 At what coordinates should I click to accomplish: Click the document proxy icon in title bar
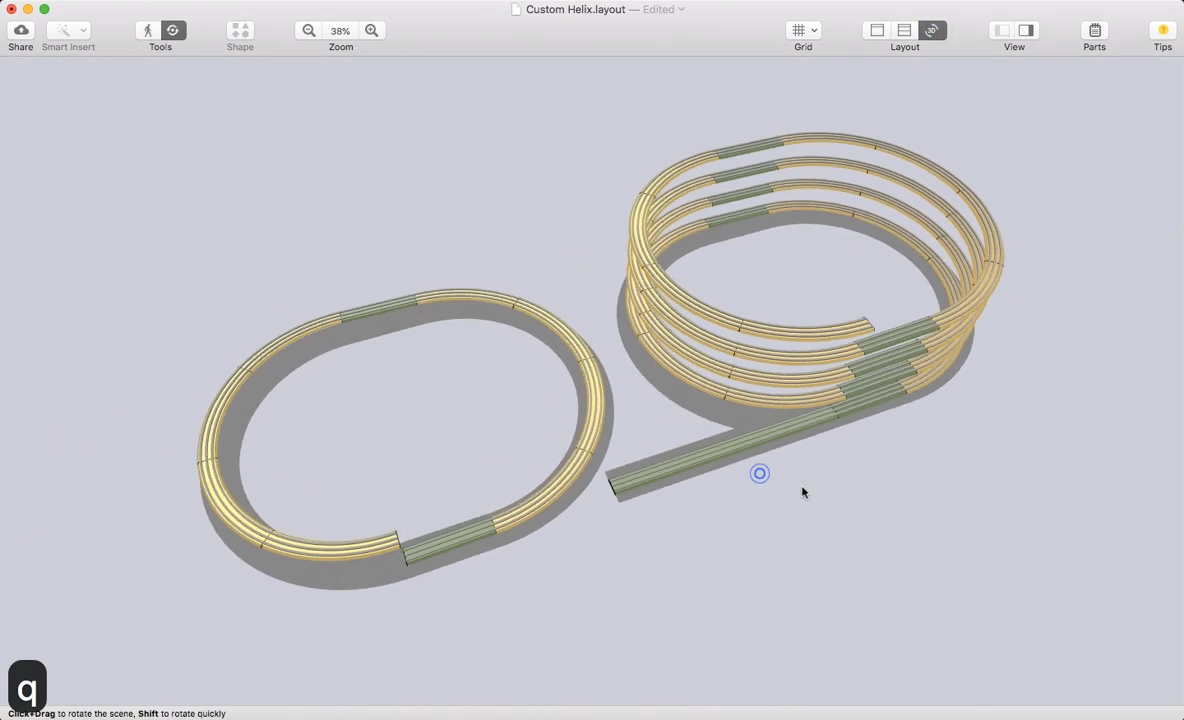click(516, 9)
